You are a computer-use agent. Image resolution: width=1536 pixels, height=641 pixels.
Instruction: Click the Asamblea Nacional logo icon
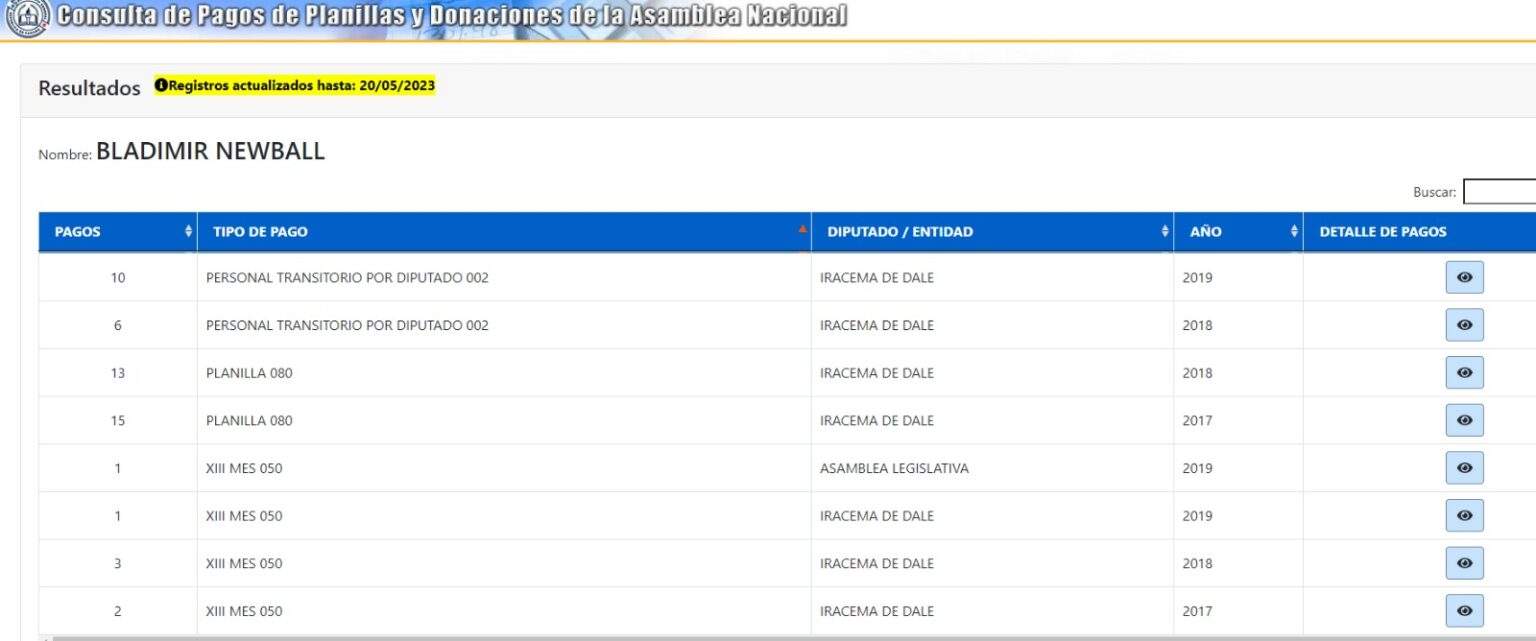click(x=26, y=17)
